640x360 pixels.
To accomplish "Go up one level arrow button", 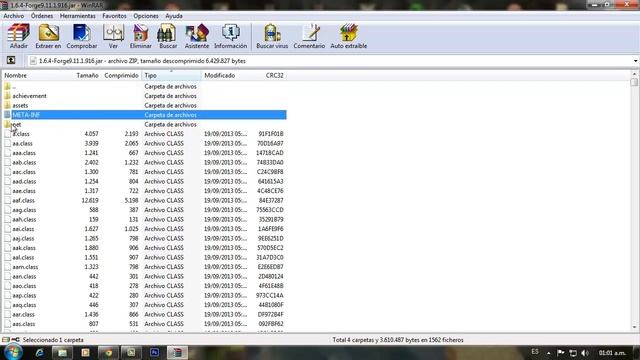I will [x=11, y=61].
